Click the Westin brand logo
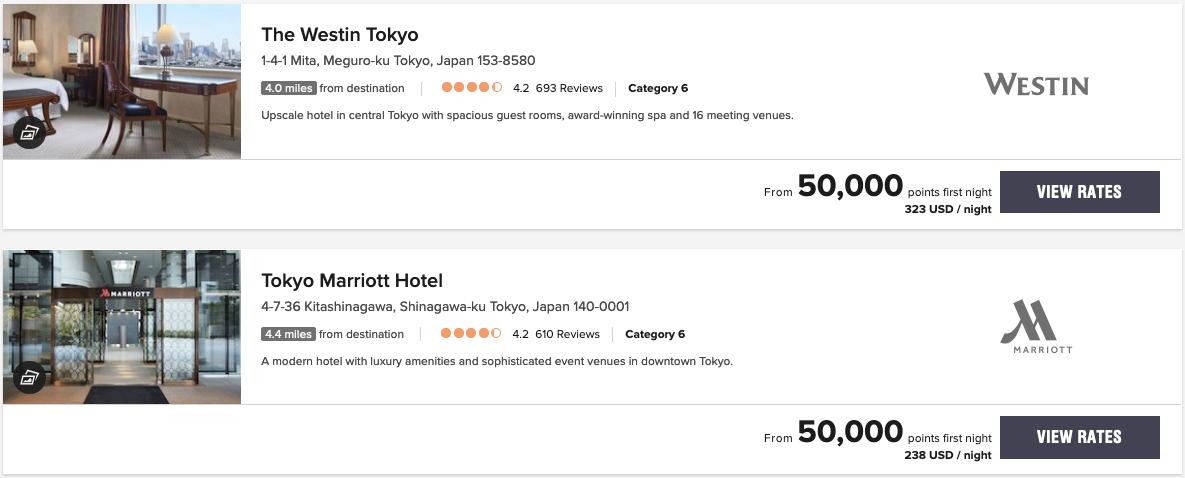Image resolution: width=1185 pixels, height=478 pixels. coord(1036,85)
